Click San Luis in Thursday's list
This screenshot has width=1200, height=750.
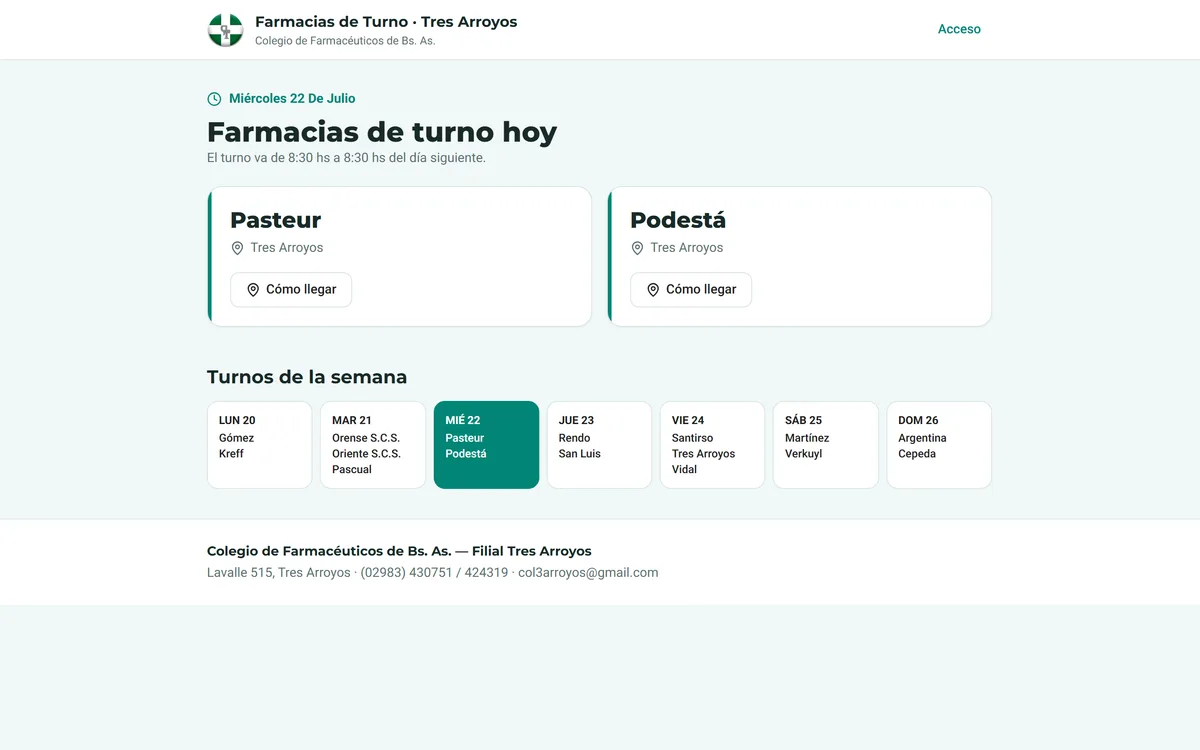580,454
